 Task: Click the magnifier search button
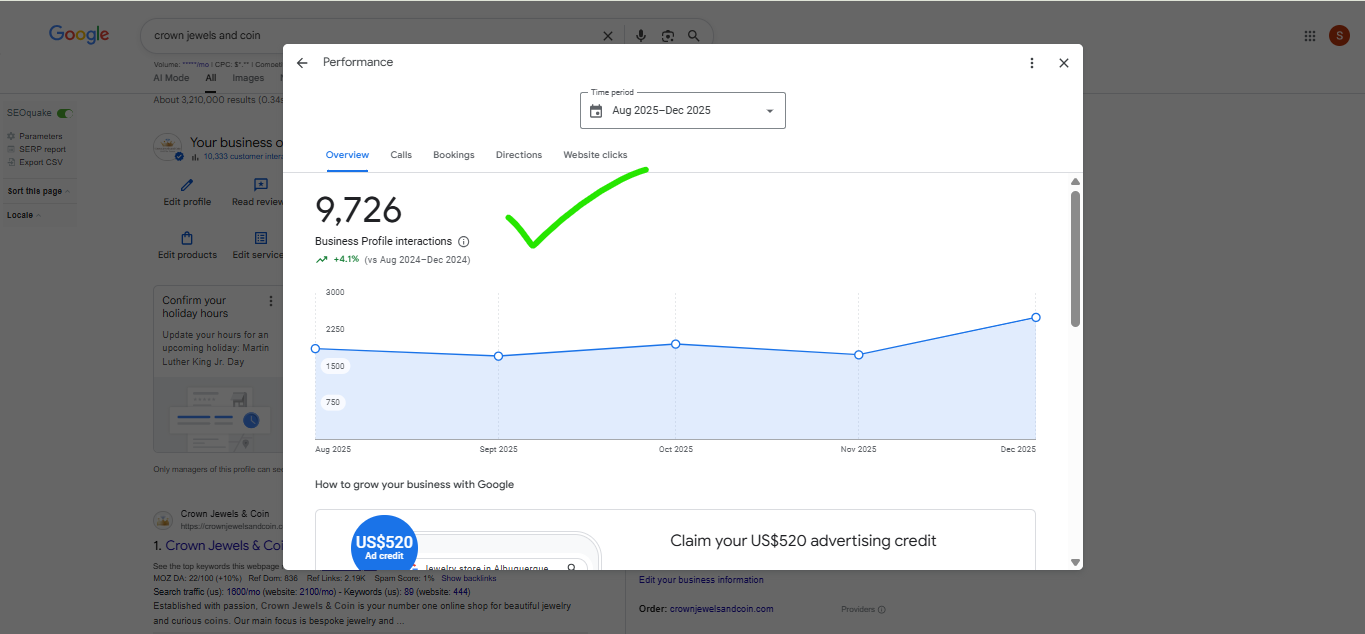694,36
